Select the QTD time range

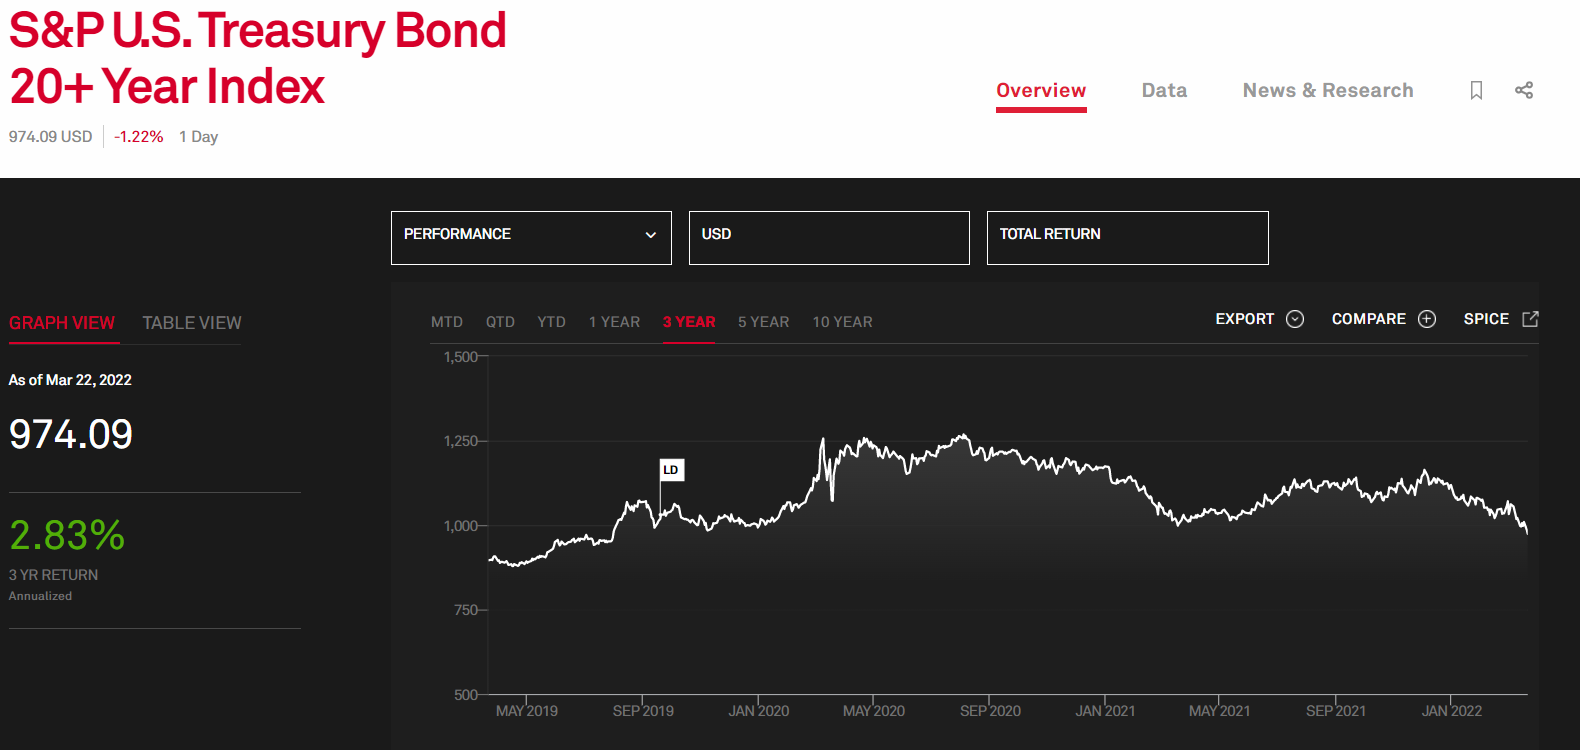click(x=500, y=322)
